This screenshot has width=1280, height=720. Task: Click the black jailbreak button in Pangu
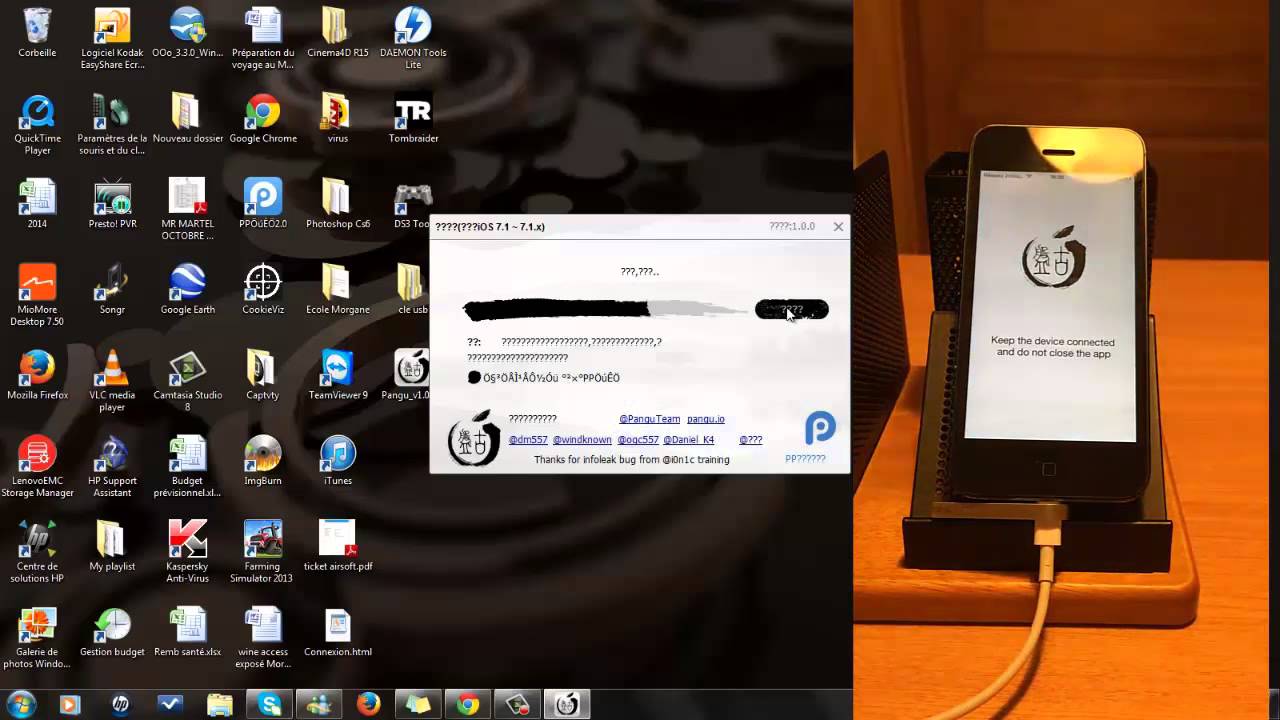(791, 310)
